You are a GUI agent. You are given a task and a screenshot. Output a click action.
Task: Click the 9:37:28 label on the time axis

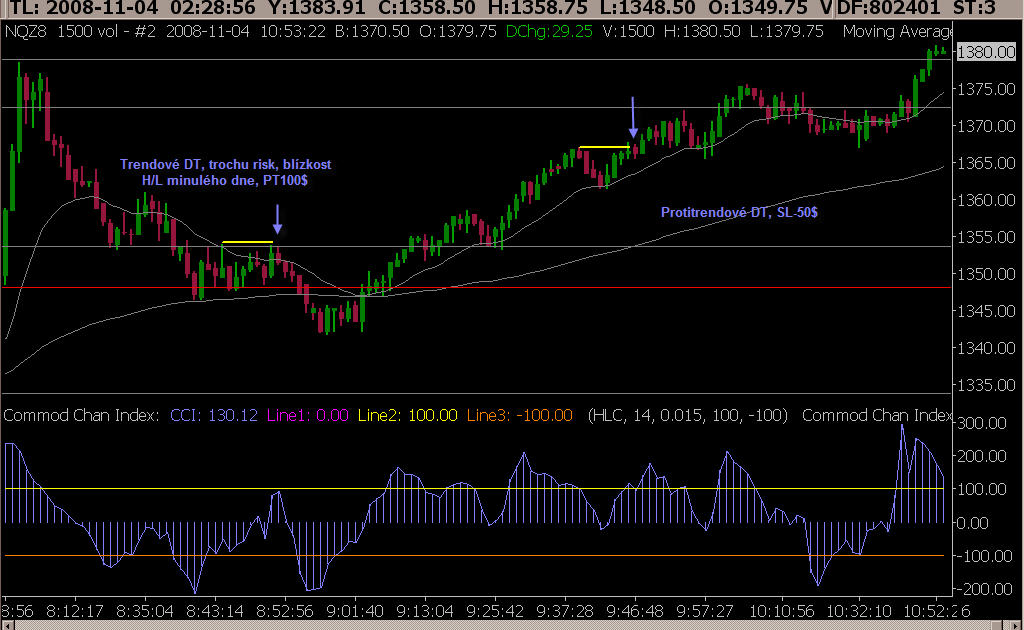coord(565,612)
